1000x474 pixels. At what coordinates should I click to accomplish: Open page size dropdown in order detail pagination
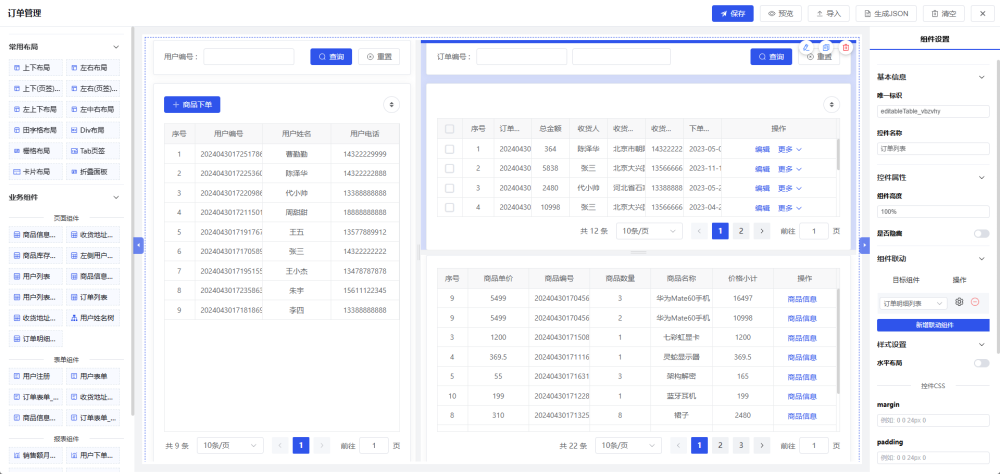click(x=628, y=445)
